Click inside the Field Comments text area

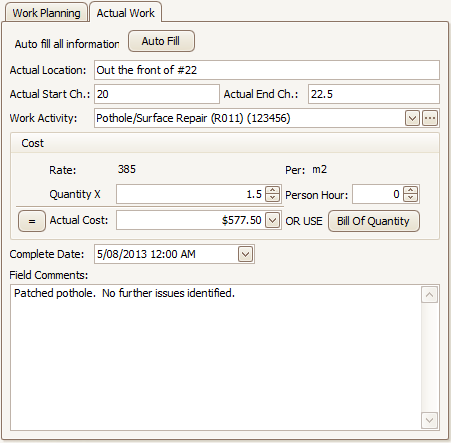[216, 357]
